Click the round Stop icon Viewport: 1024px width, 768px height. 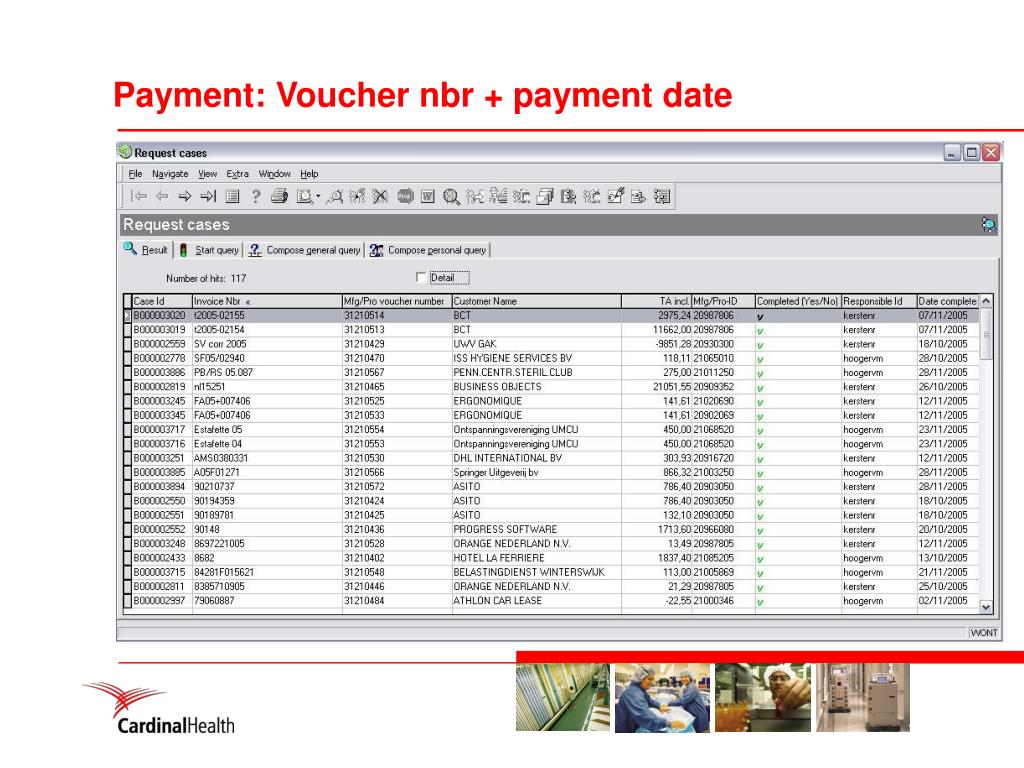[x=405, y=196]
